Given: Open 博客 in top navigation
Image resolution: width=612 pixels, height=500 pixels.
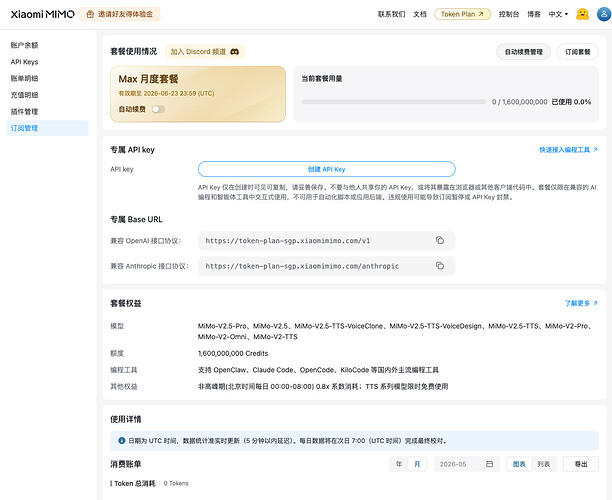Looking at the screenshot, I should tap(534, 14).
